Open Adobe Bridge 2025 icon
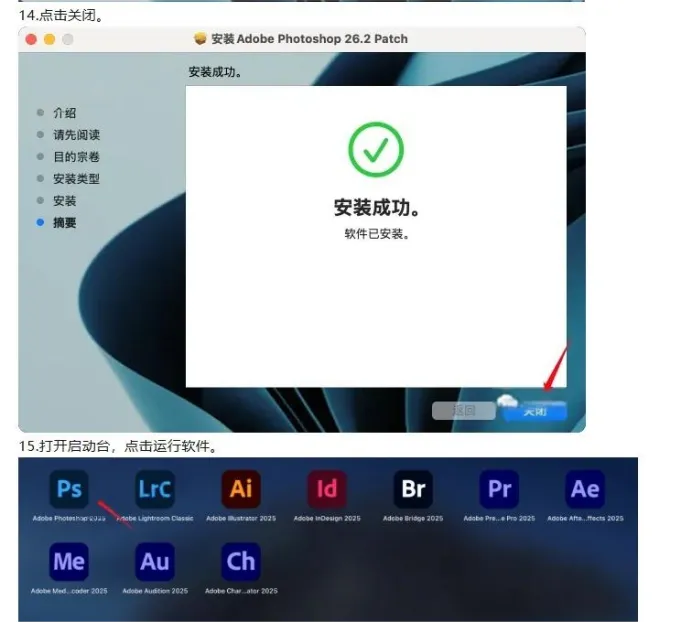Screen dimensions: 692x623 [413, 489]
